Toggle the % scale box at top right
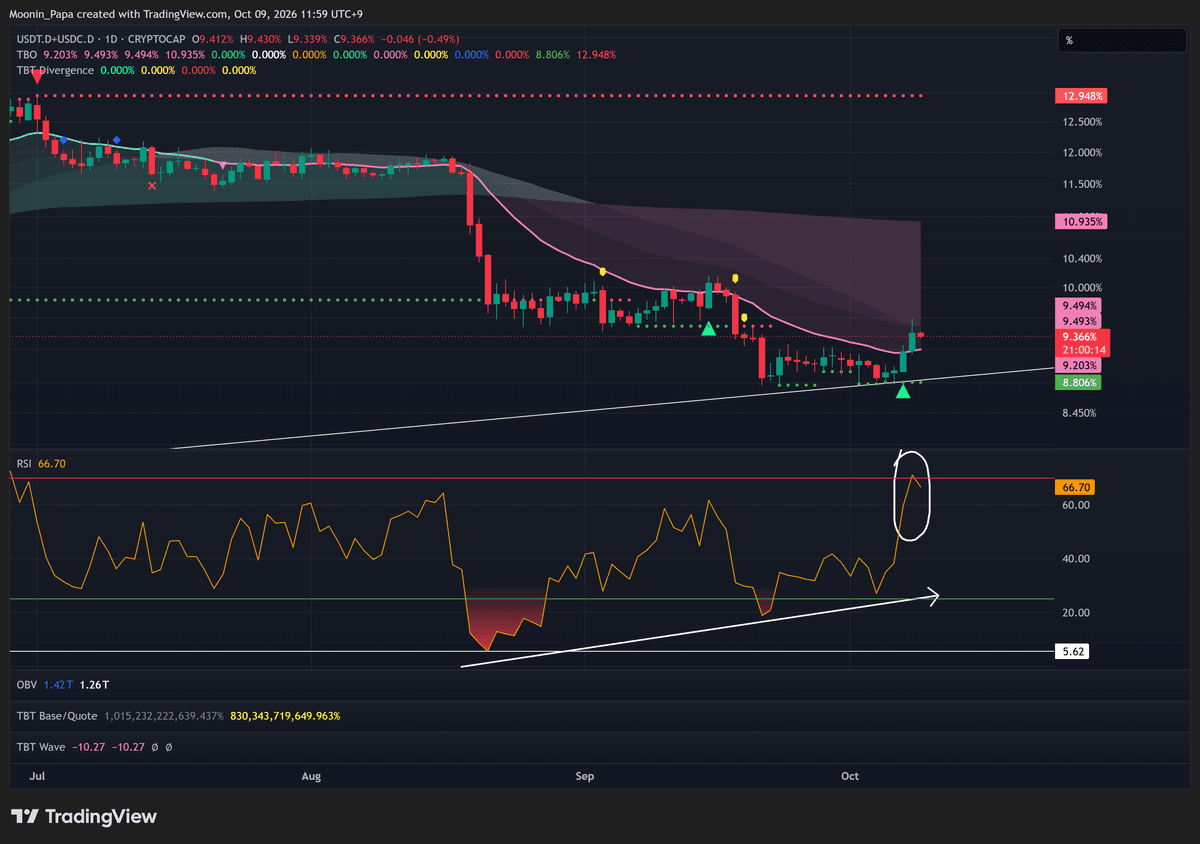Screen dimensions: 1200x844 point(1120,40)
